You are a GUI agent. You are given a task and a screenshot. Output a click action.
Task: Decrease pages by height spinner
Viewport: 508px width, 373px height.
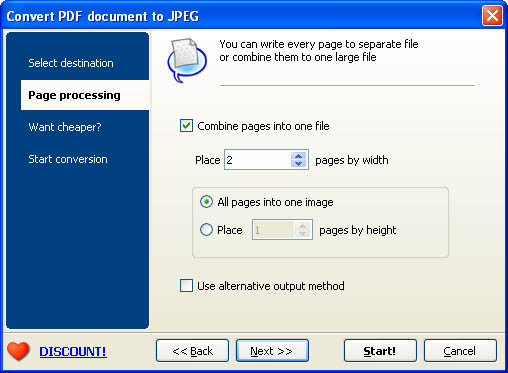302,233
